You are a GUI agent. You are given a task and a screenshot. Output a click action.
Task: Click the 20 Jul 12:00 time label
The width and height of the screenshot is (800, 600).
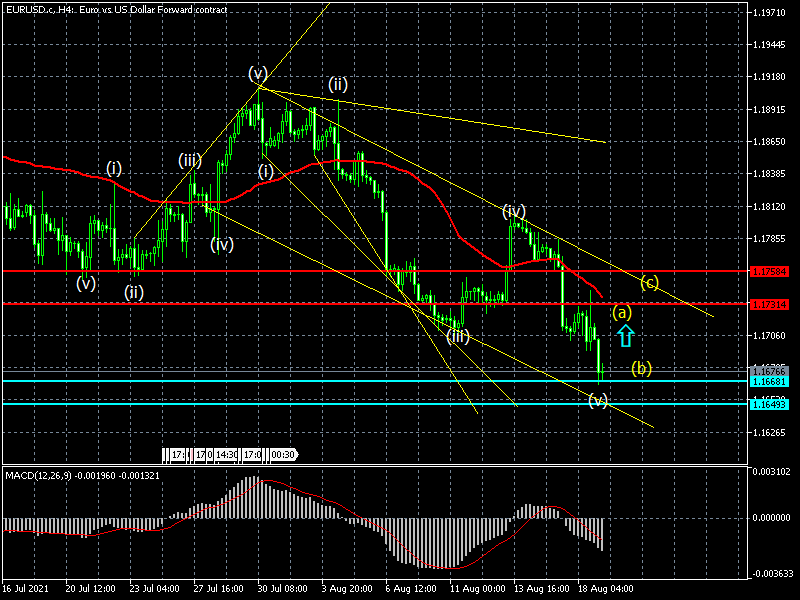click(x=91, y=589)
